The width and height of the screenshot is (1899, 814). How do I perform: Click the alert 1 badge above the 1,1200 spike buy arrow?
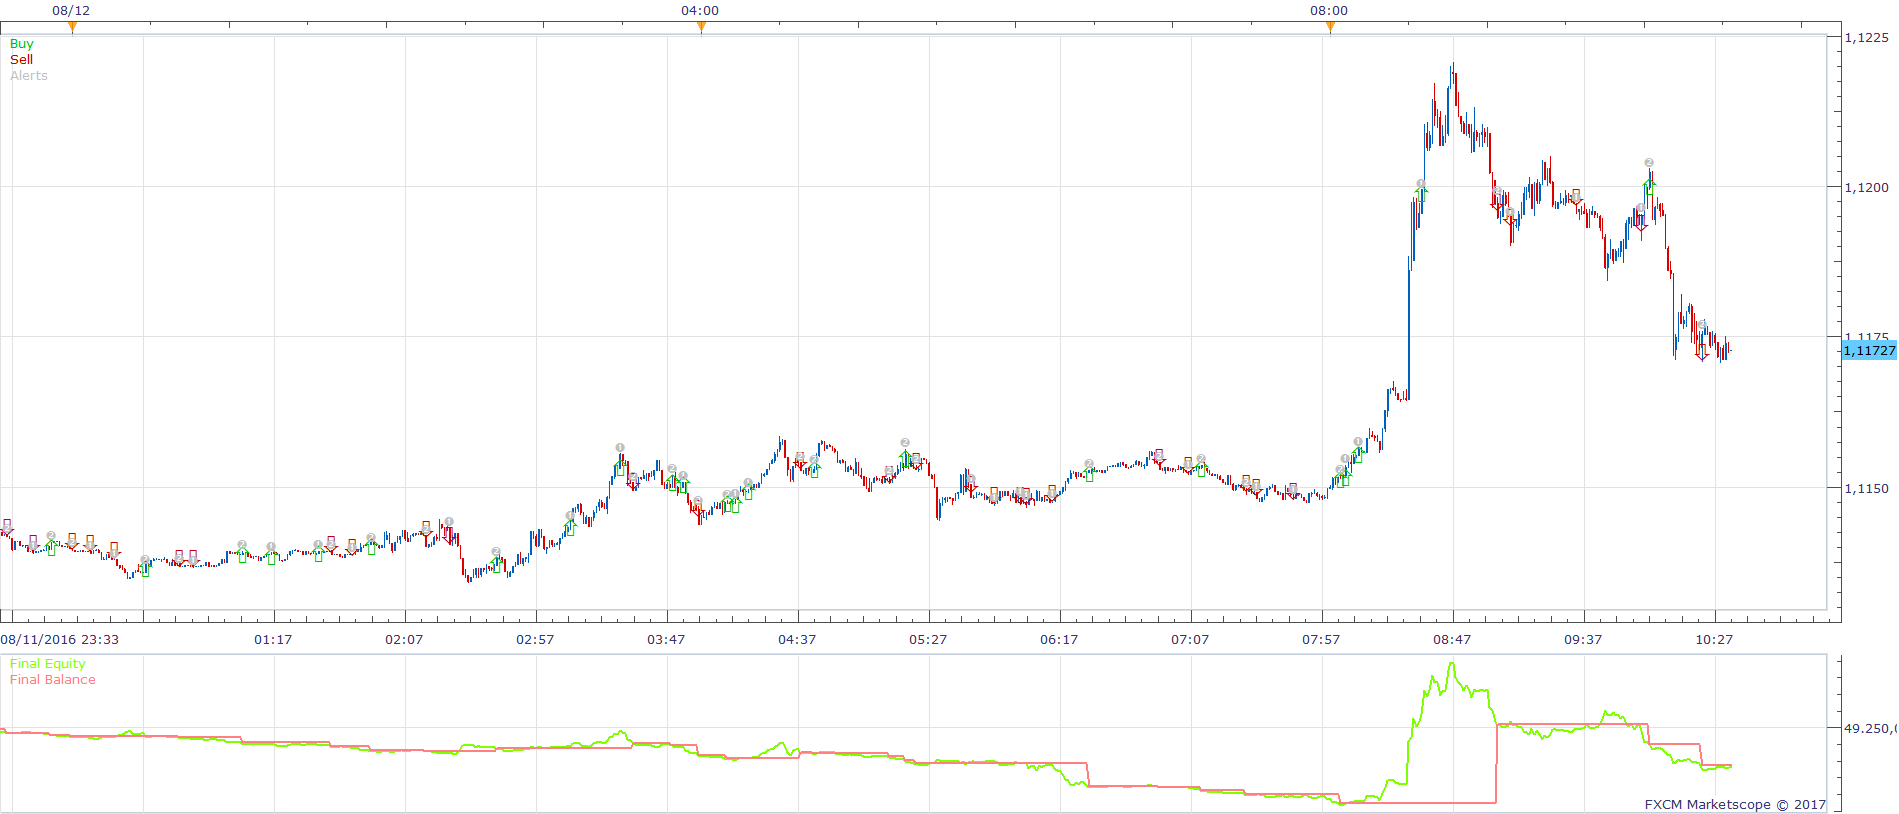(x=1420, y=183)
